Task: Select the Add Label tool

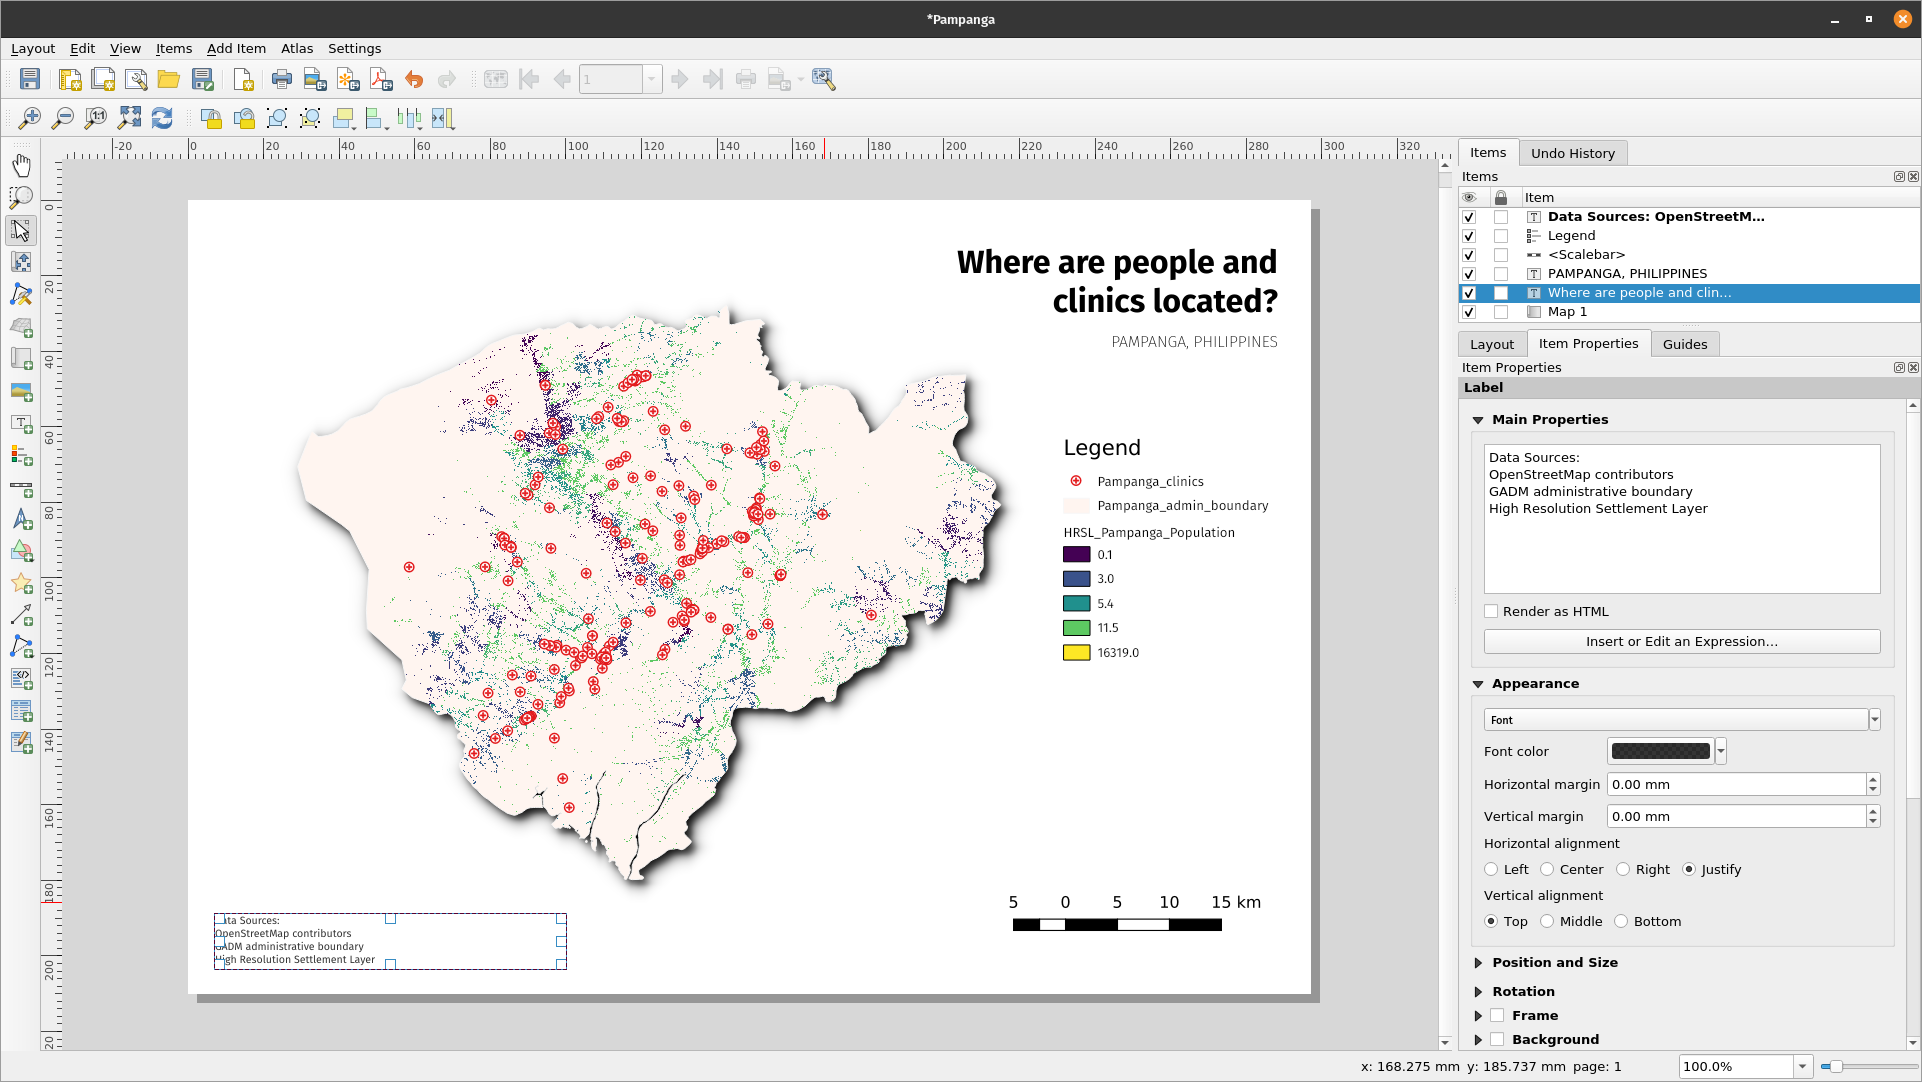Action: [21, 424]
